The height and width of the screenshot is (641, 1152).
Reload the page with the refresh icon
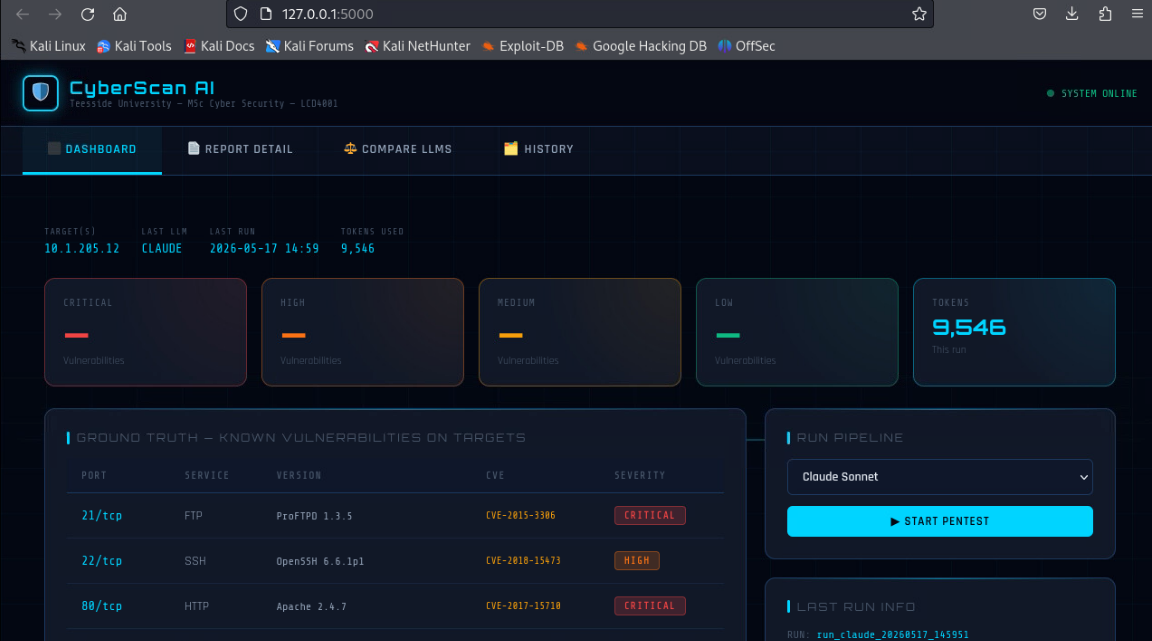87,14
